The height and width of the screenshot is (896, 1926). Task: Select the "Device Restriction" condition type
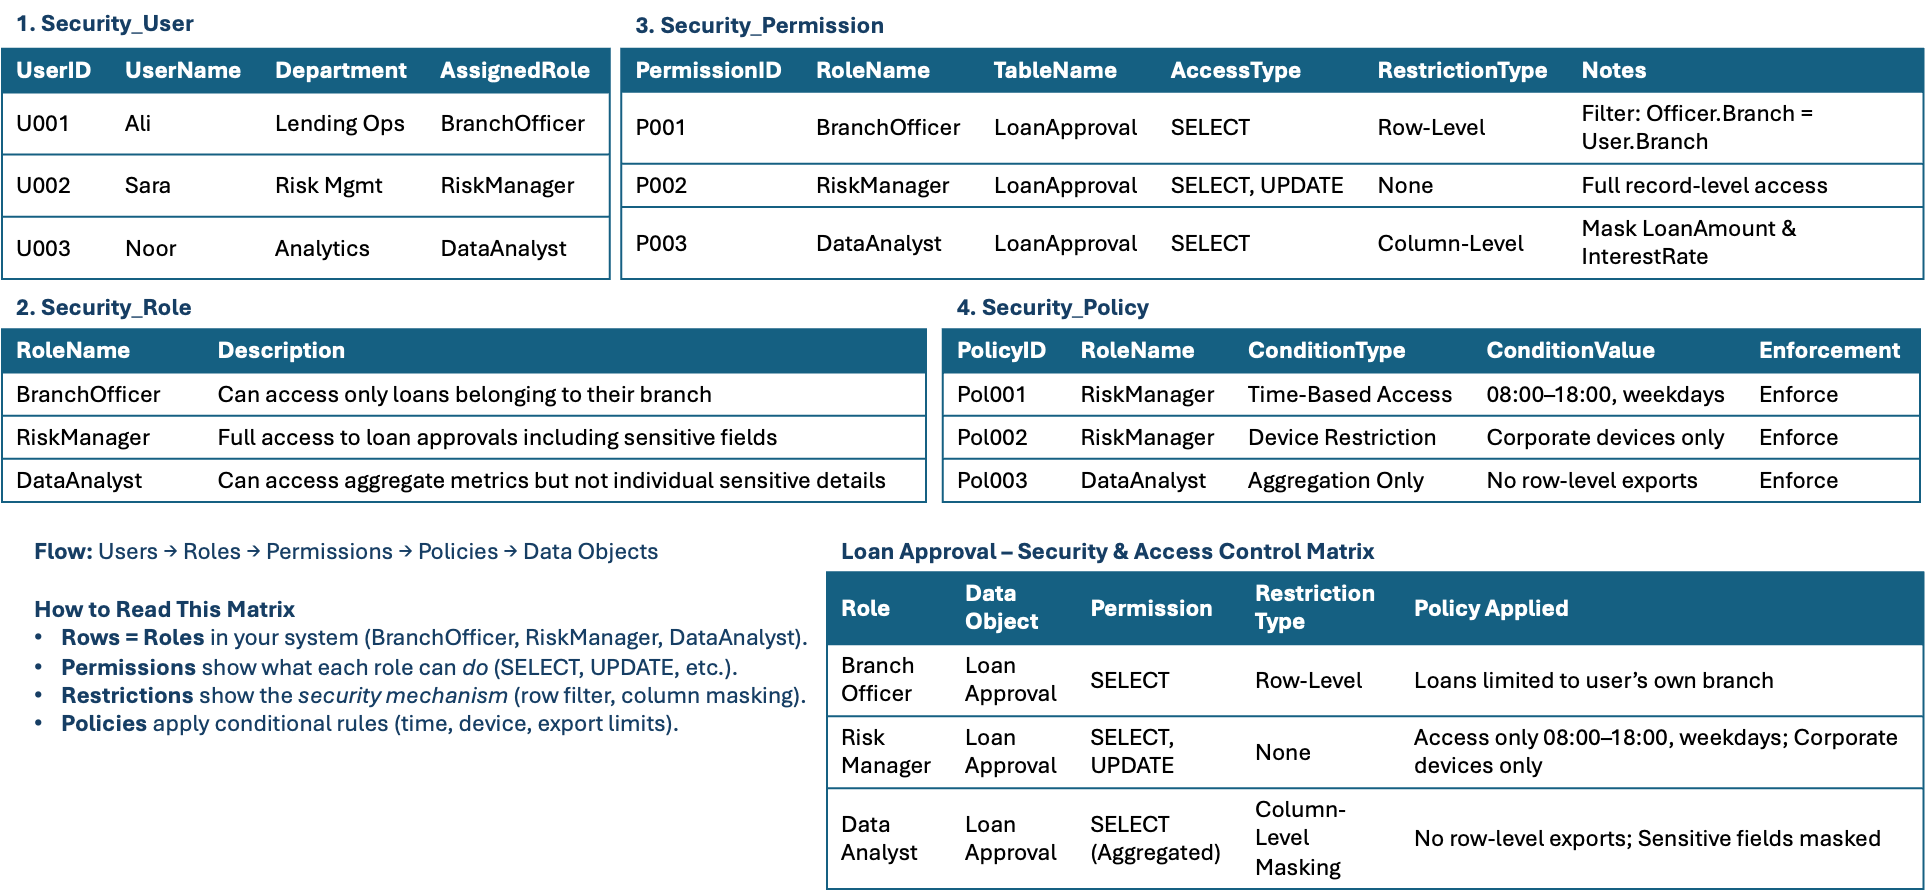tap(1342, 437)
